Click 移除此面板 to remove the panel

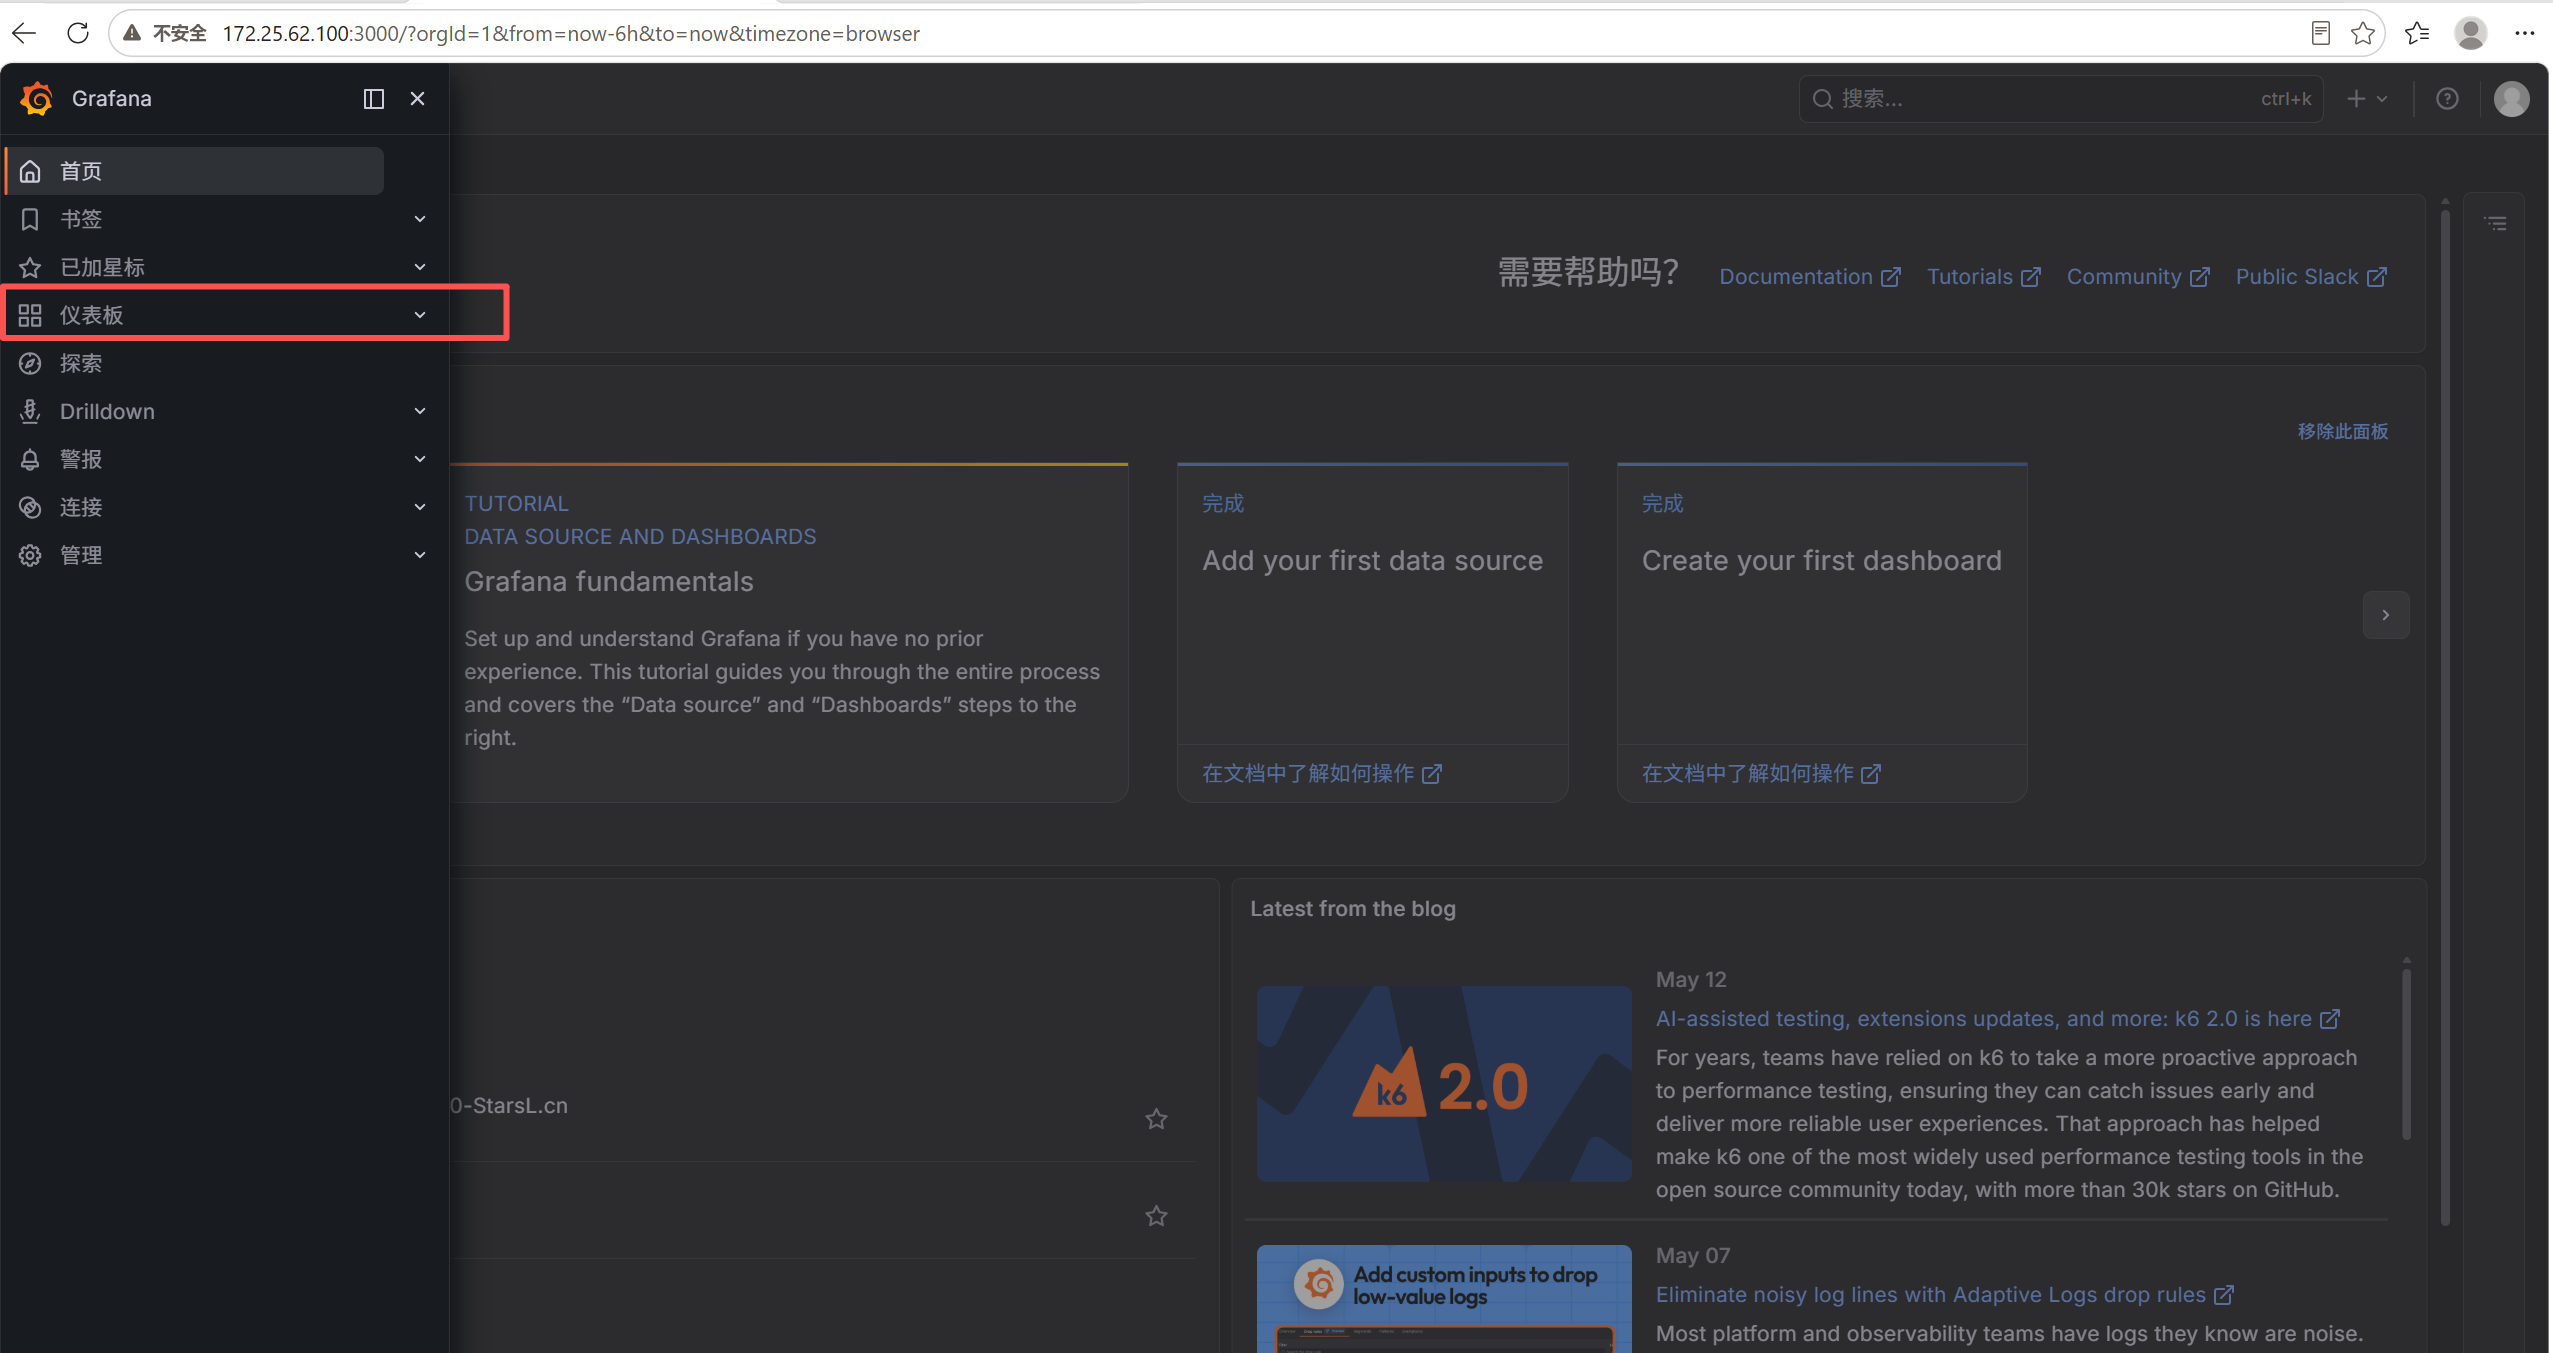tap(2342, 431)
